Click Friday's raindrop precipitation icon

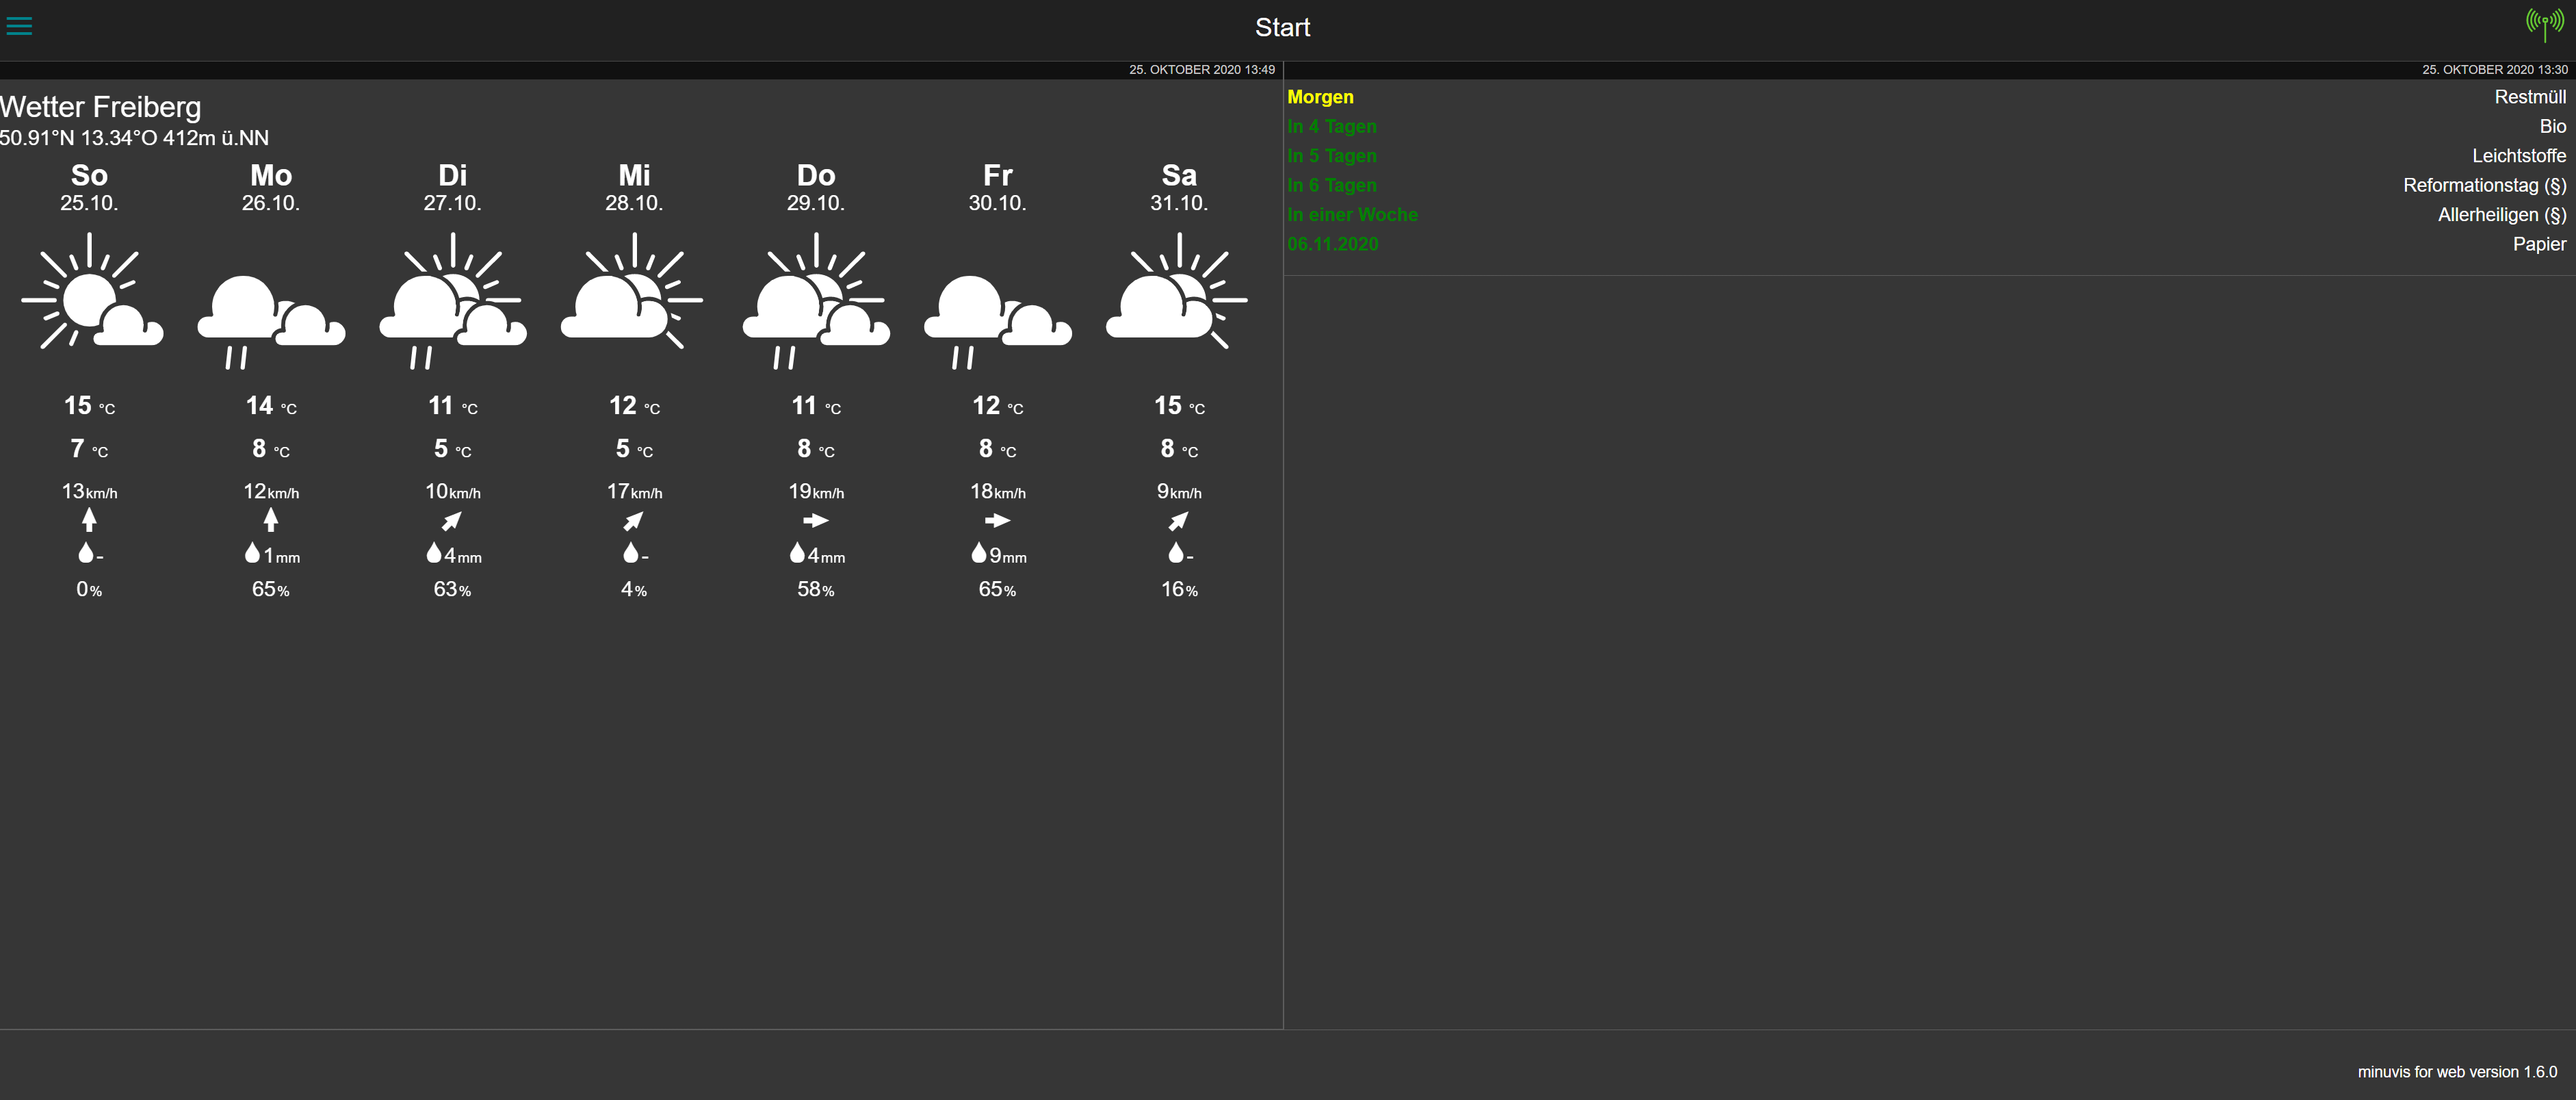coord(979,553)
